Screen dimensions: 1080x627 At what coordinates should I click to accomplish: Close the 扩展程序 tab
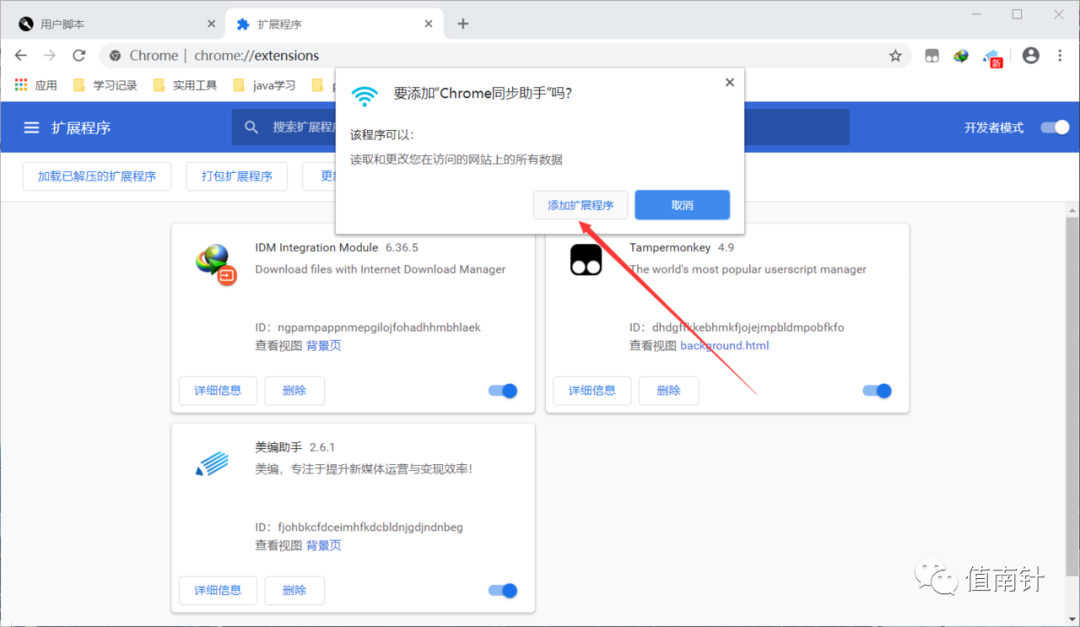428,24
